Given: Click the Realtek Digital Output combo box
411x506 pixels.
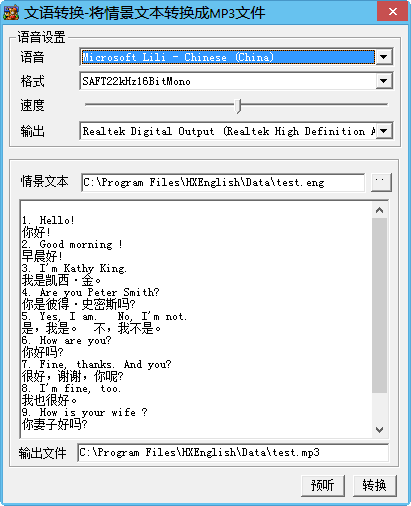Looking at the screenshot, I should pos(228,131).
